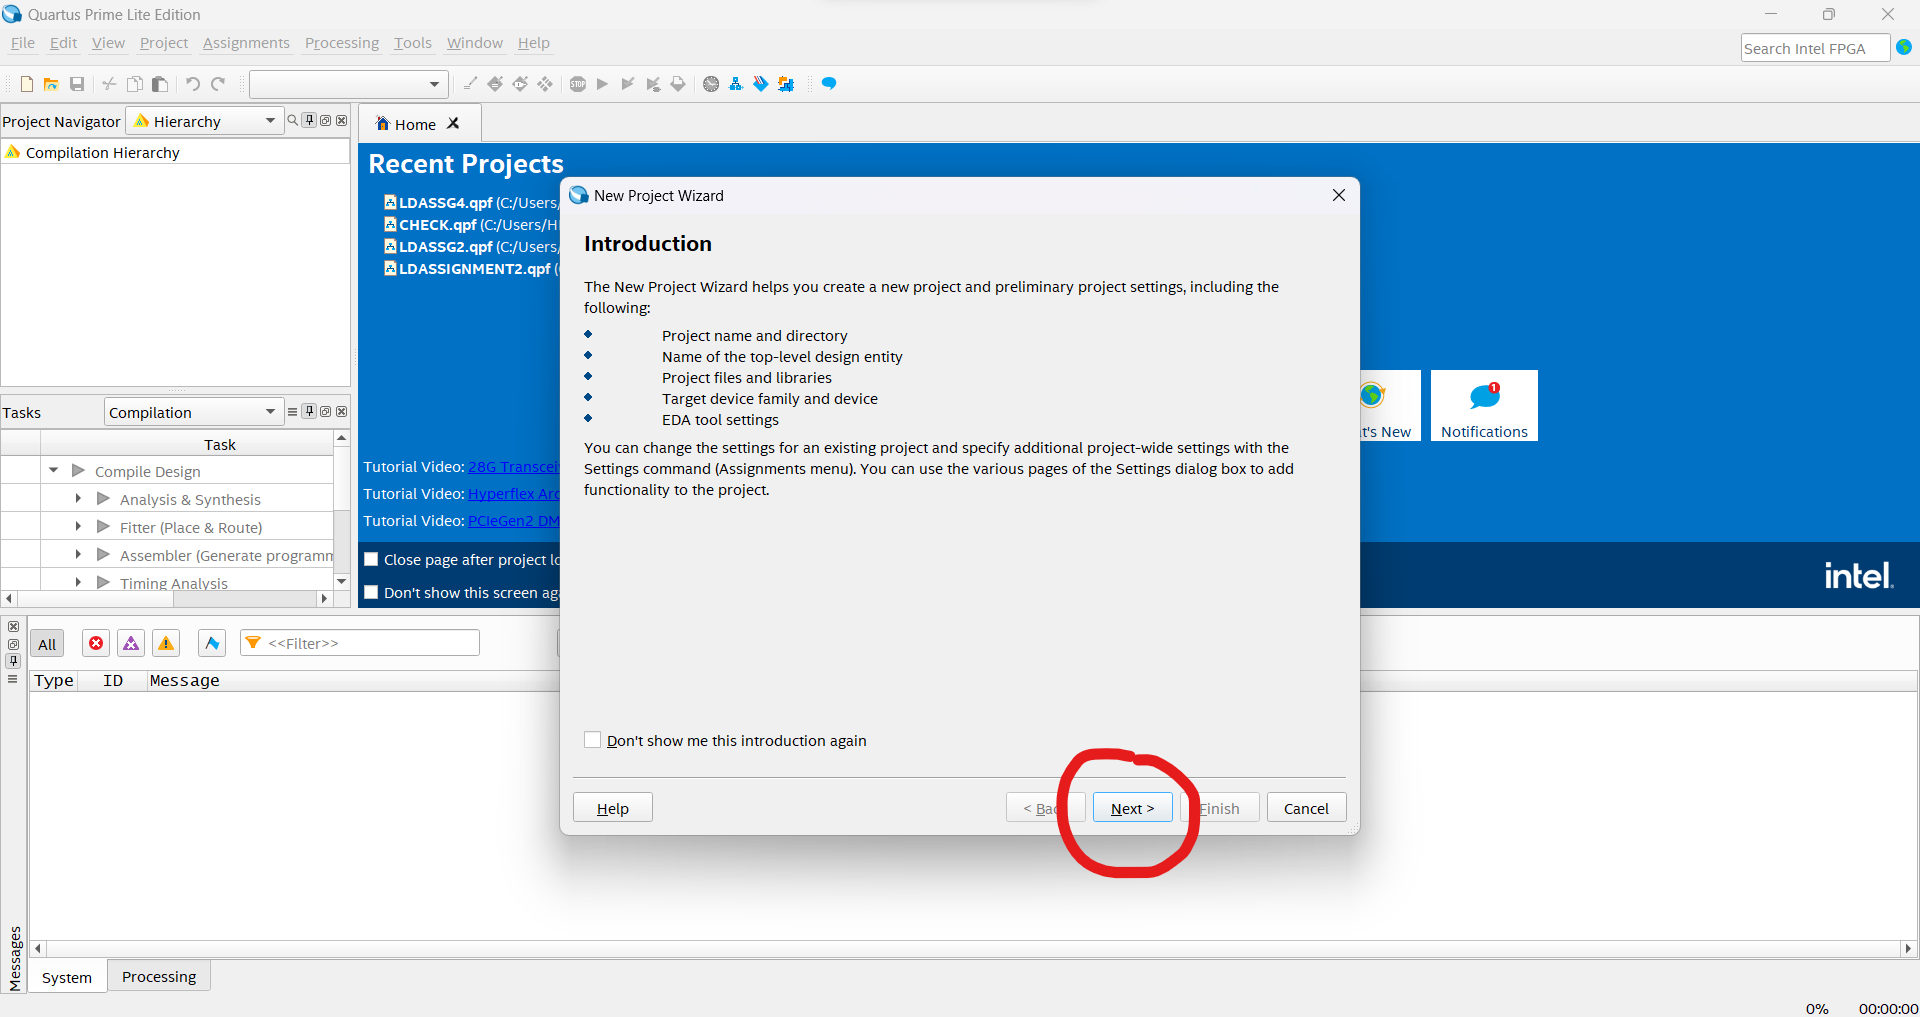Screen dimensions: 1920x1017
Task: Click the Undo arrow icon
Action: [x=193, y=84]
